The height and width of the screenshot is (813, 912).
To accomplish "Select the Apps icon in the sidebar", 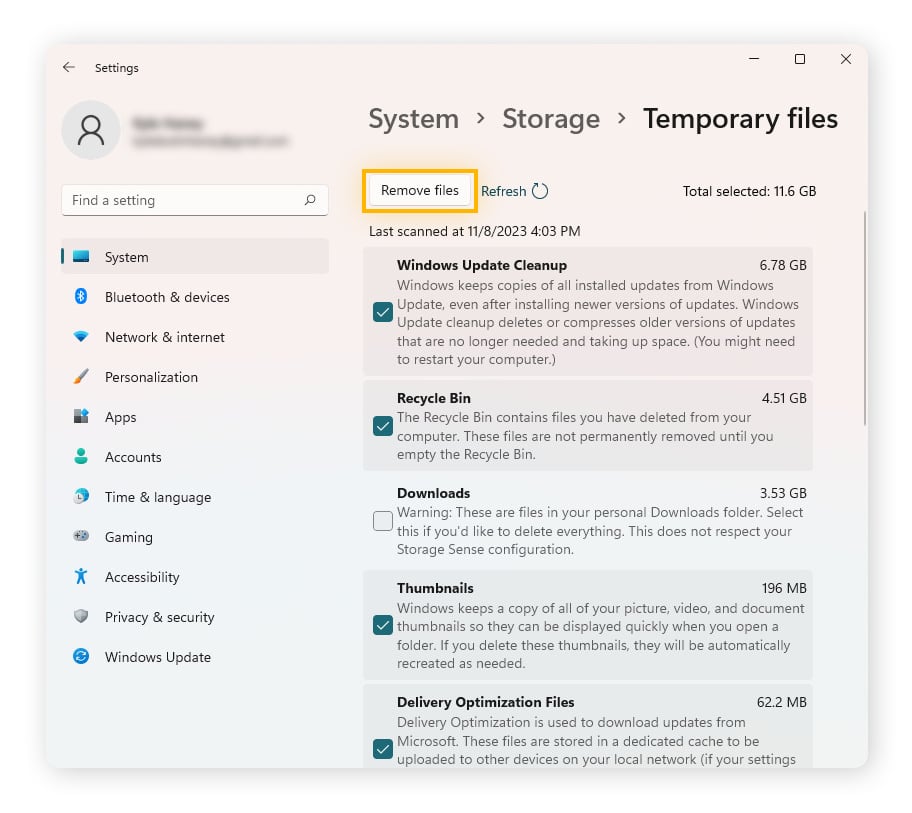I will coord(81,417).
